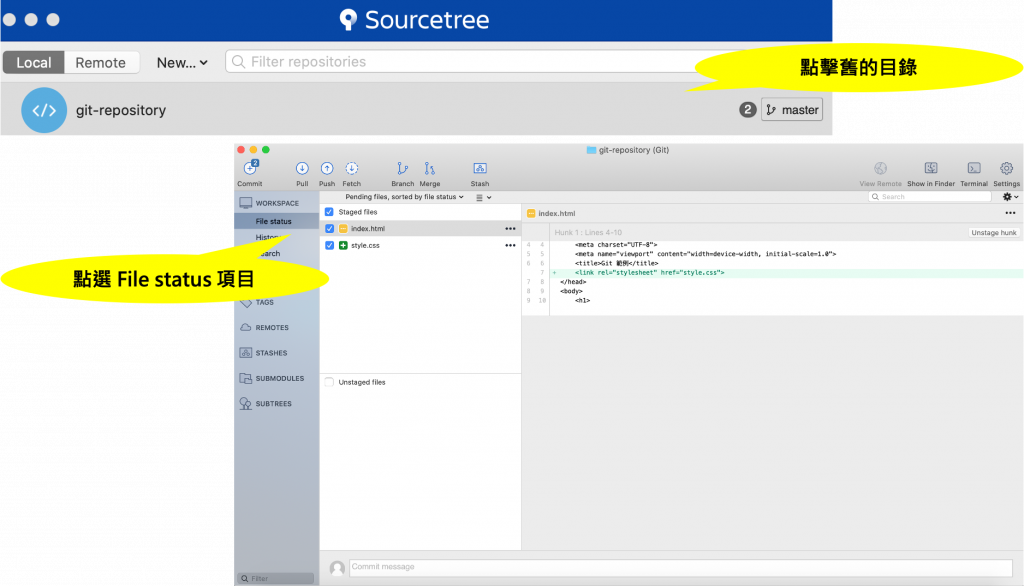Open the Merge tool
Screen dimensions: 1024x586
point(429,169)
